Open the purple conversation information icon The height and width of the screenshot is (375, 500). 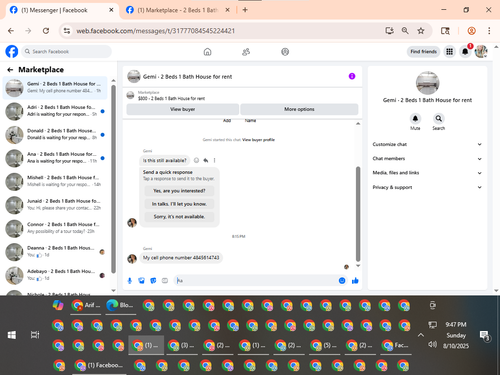pos(352,76)
